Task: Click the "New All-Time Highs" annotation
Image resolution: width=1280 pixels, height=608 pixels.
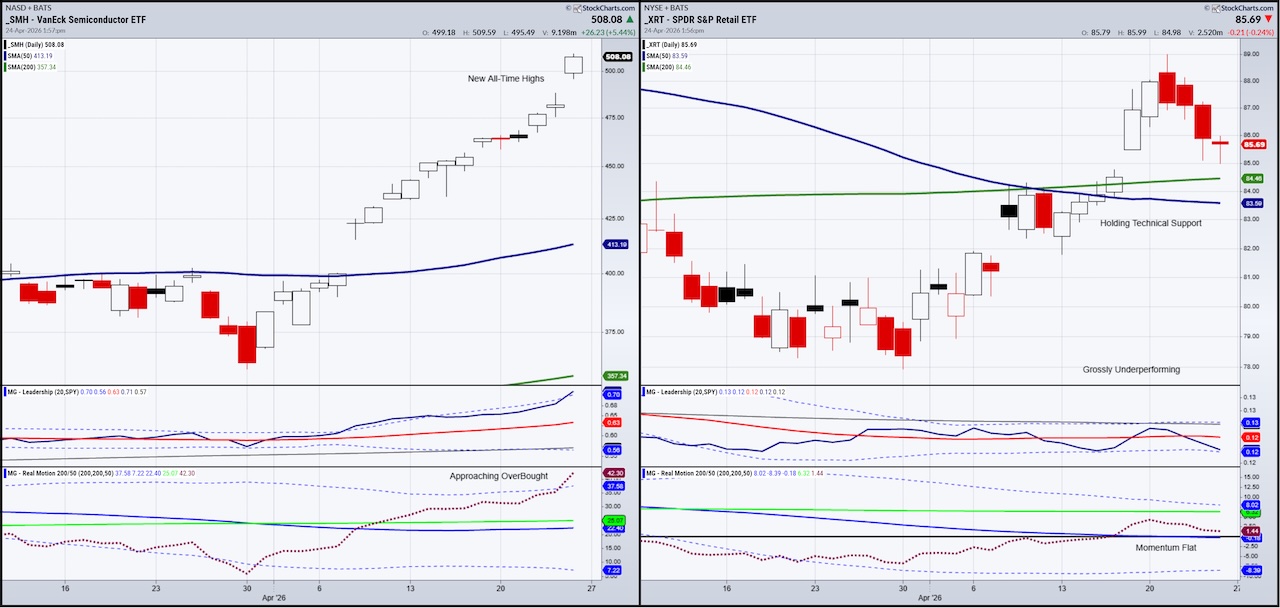Action: pos(506,78)
